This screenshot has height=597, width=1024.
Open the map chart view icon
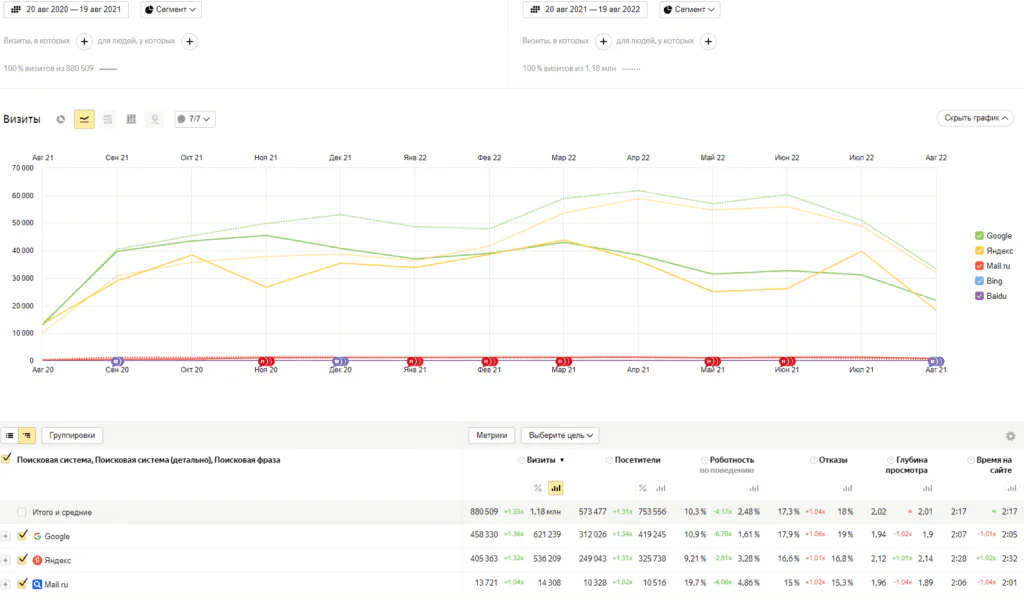coord(155,120)
